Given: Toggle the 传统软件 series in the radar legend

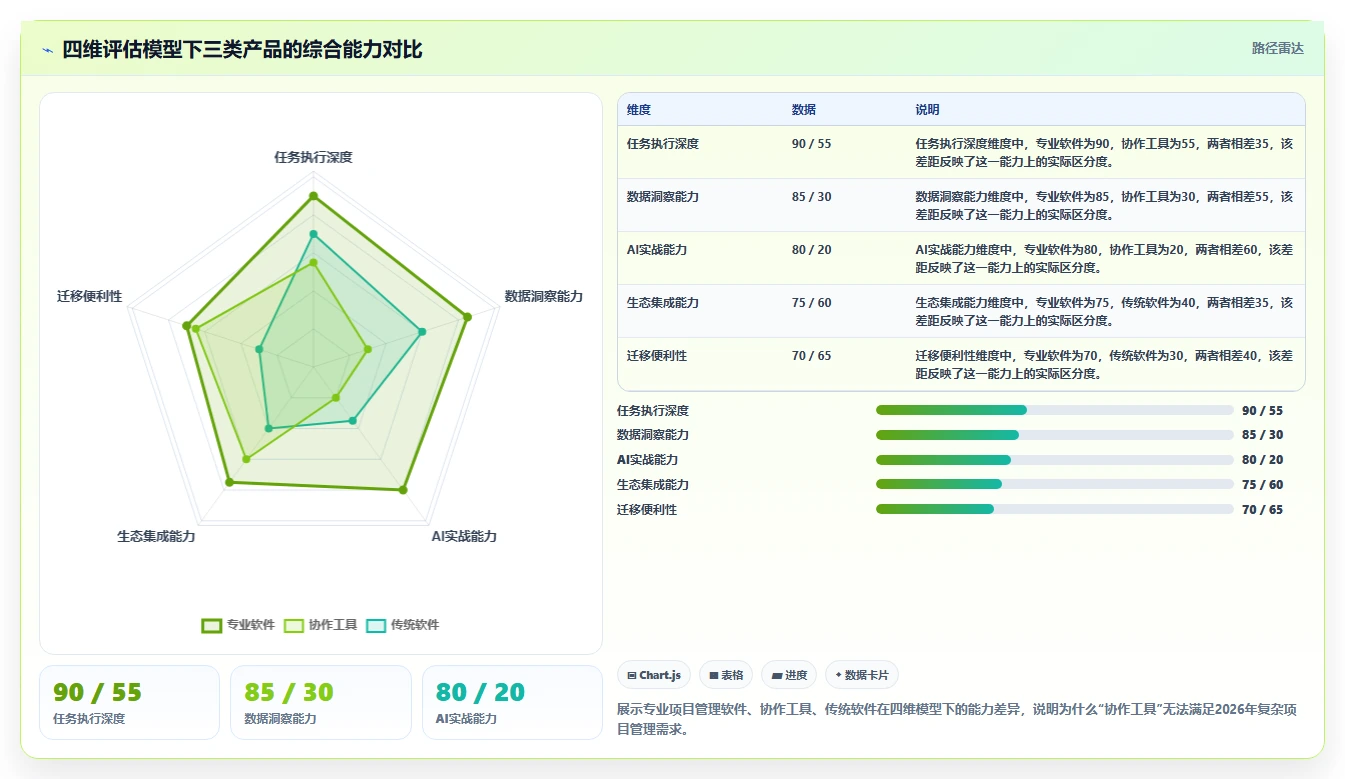Looking at the screenshot, I should pos(402,625).
